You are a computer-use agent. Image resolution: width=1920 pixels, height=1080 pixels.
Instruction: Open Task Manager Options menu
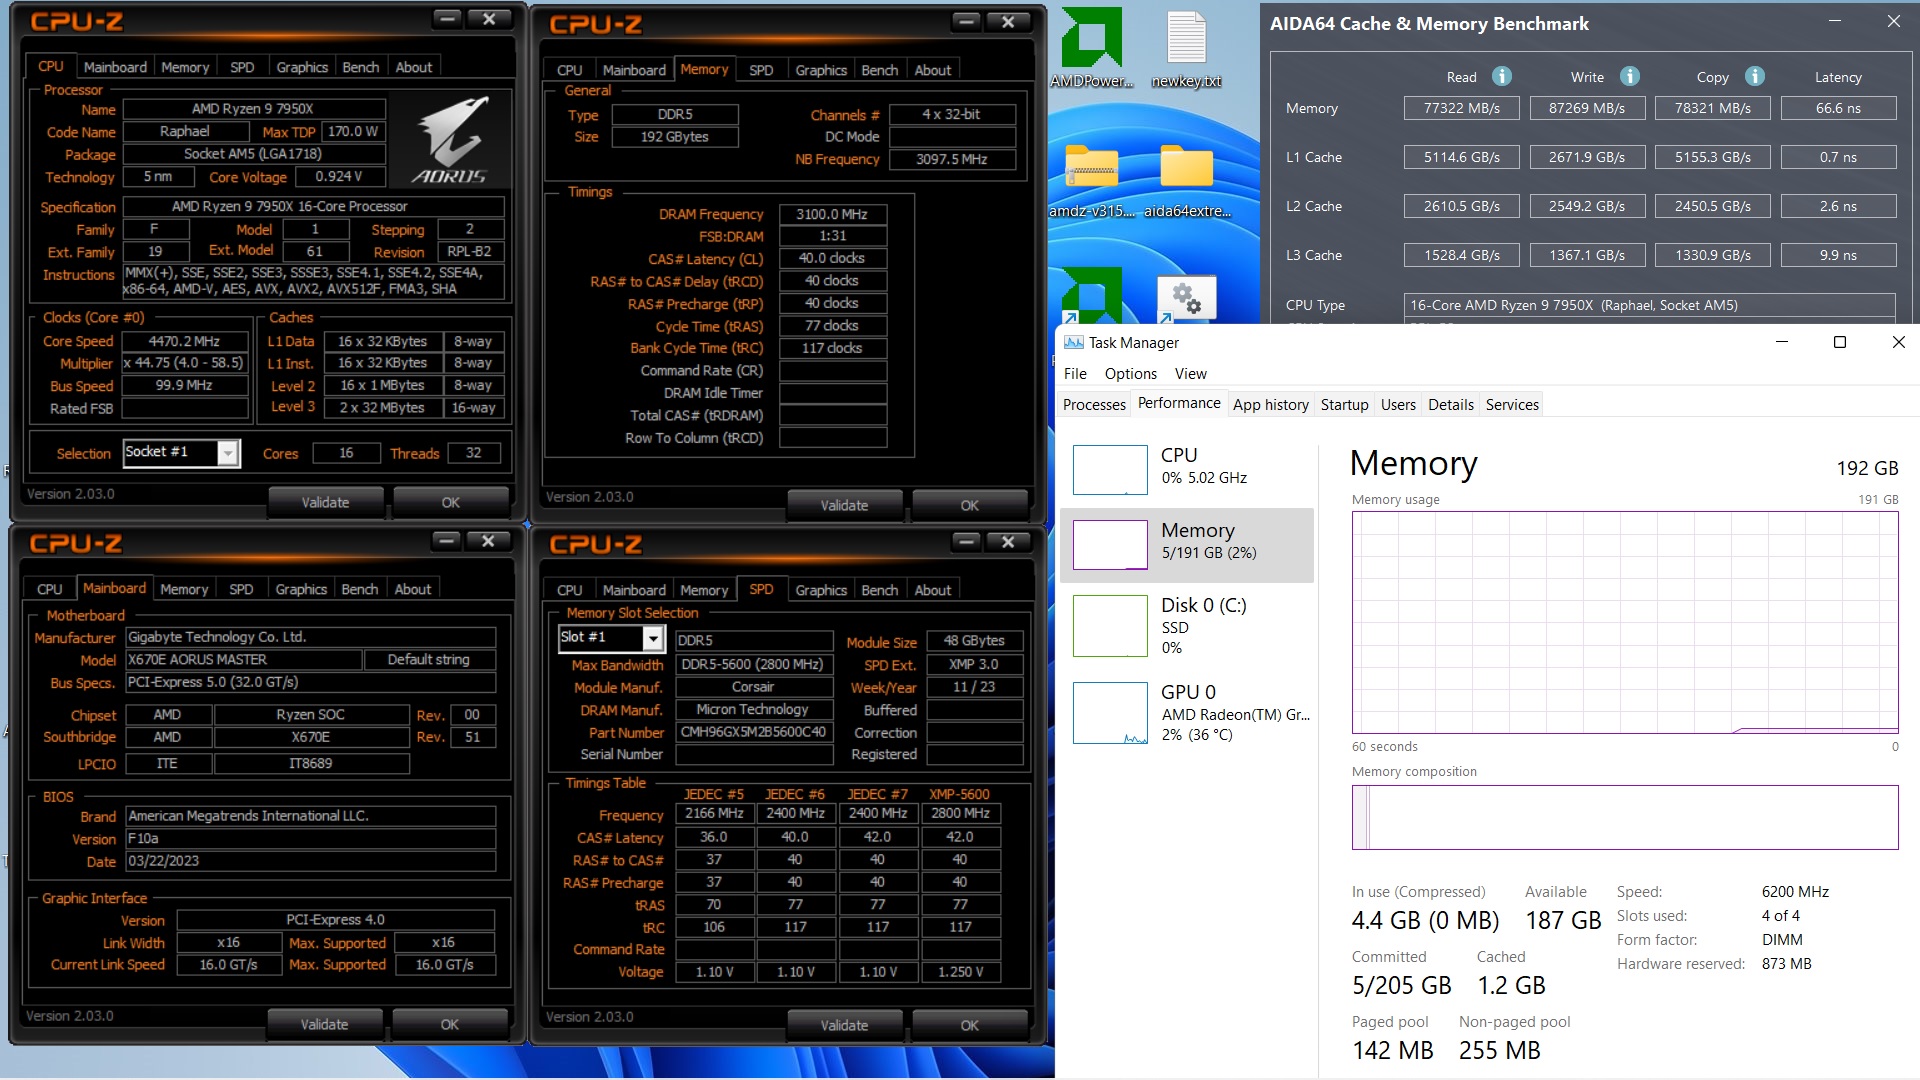pyautogui.click(x=1130, y=373)
